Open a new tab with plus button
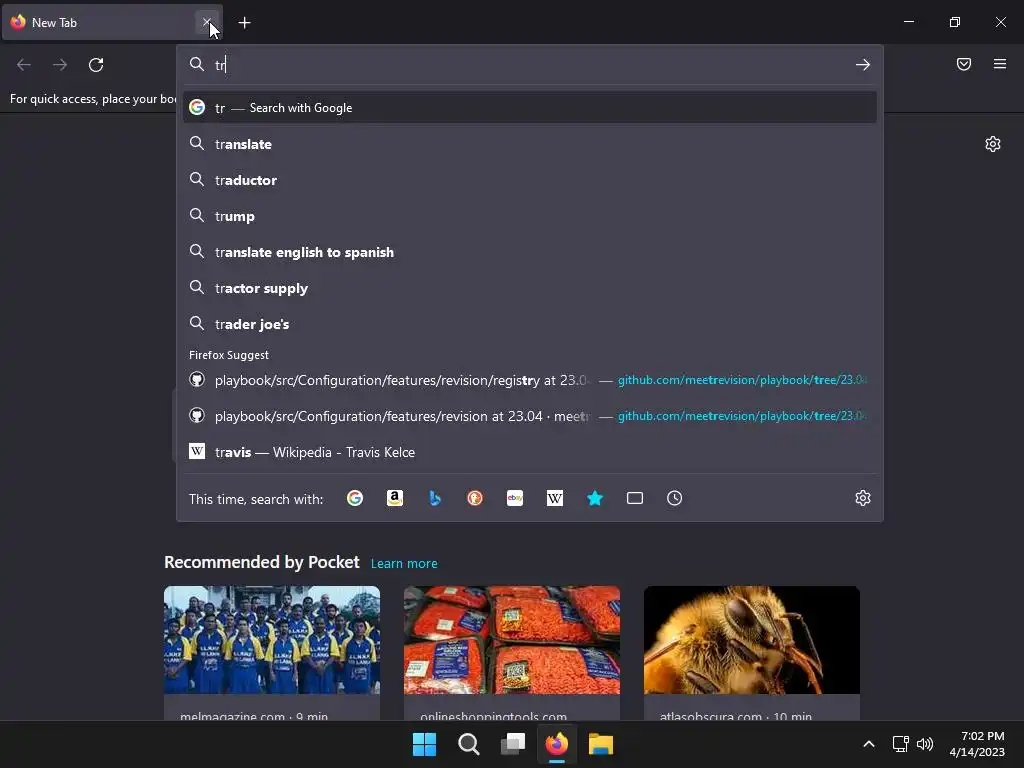This screenshot has width=1024, height=768. coord(244,23)
